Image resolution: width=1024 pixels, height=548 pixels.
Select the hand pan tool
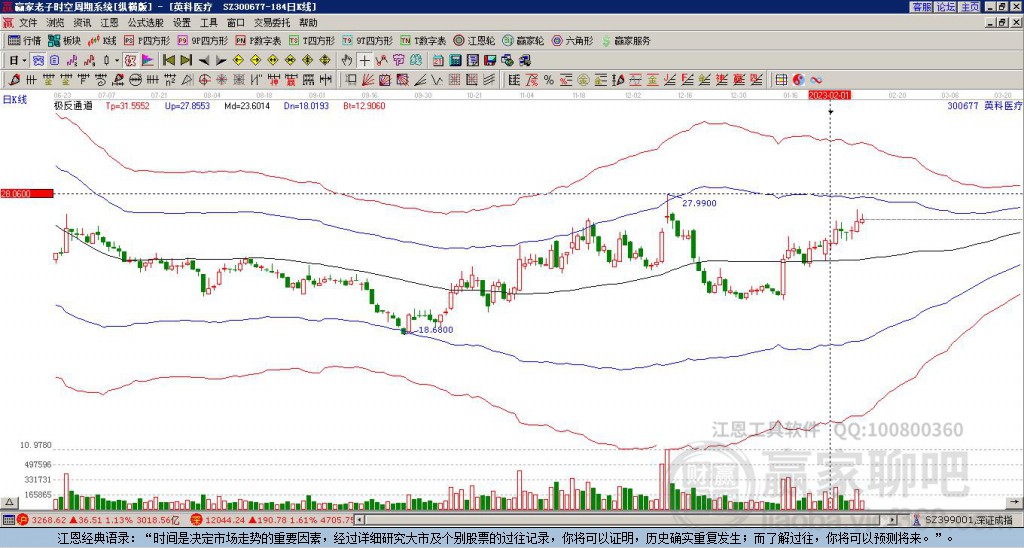tap(347, 60)
